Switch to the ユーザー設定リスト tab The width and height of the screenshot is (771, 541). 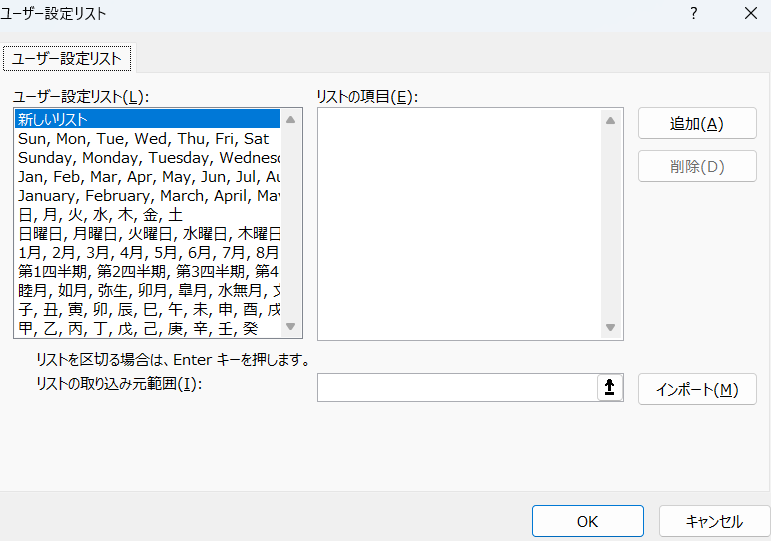[x=67, y=59]
